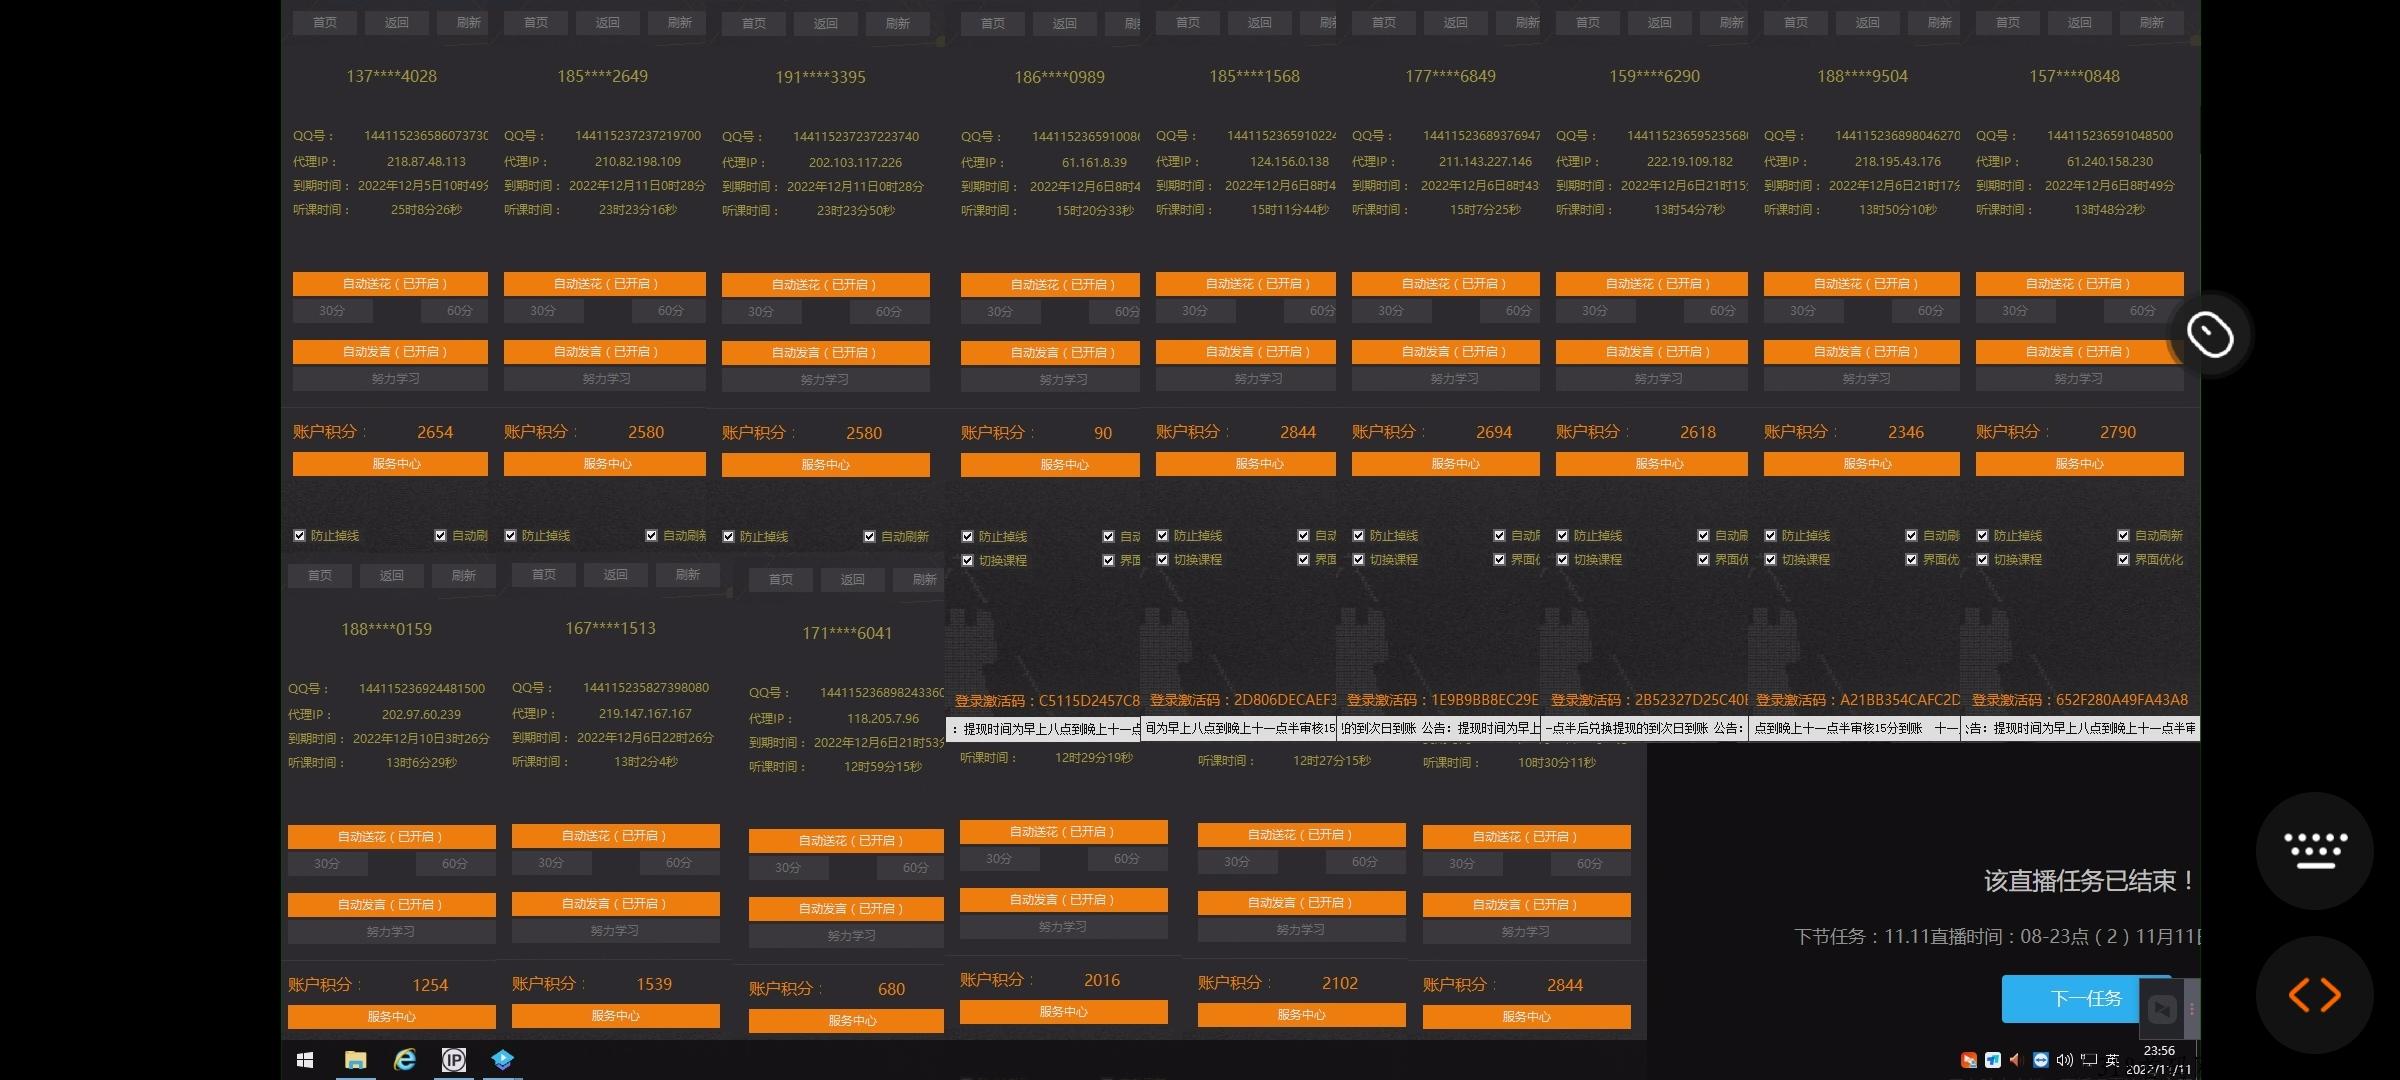Open 服务中心 for account 185****2649
The image size is (2400, 1080).
pyautogui.click(x=605, y=464)
